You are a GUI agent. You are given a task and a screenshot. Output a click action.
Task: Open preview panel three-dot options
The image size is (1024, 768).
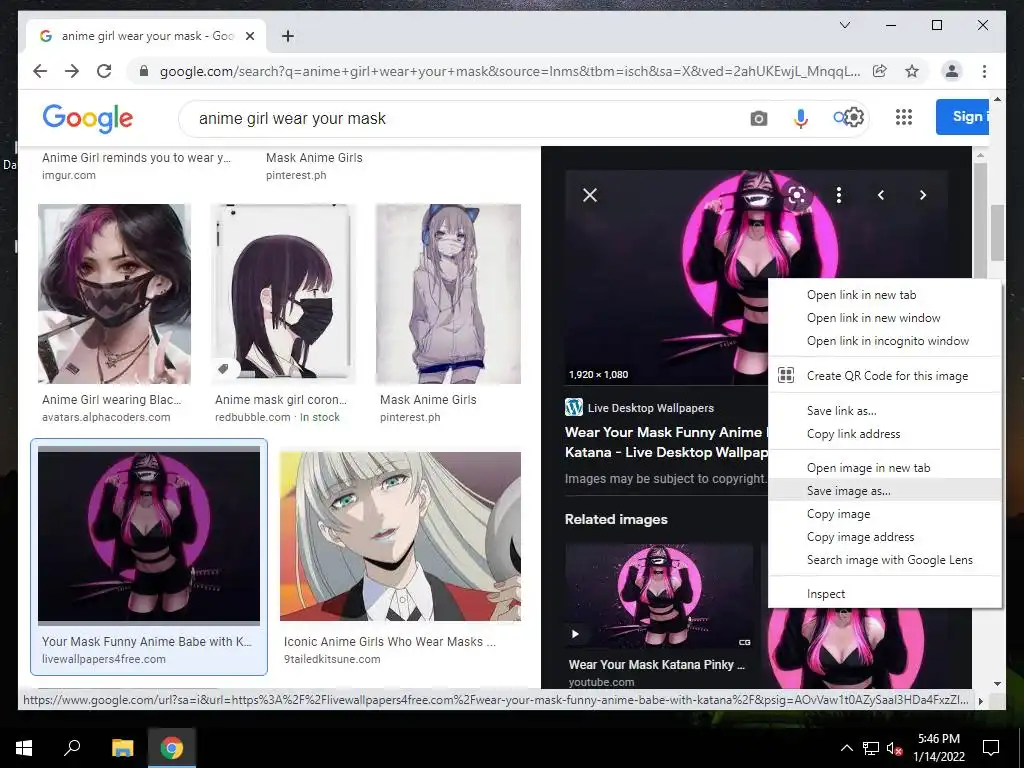pyautogui.click(x=839, y=195)
